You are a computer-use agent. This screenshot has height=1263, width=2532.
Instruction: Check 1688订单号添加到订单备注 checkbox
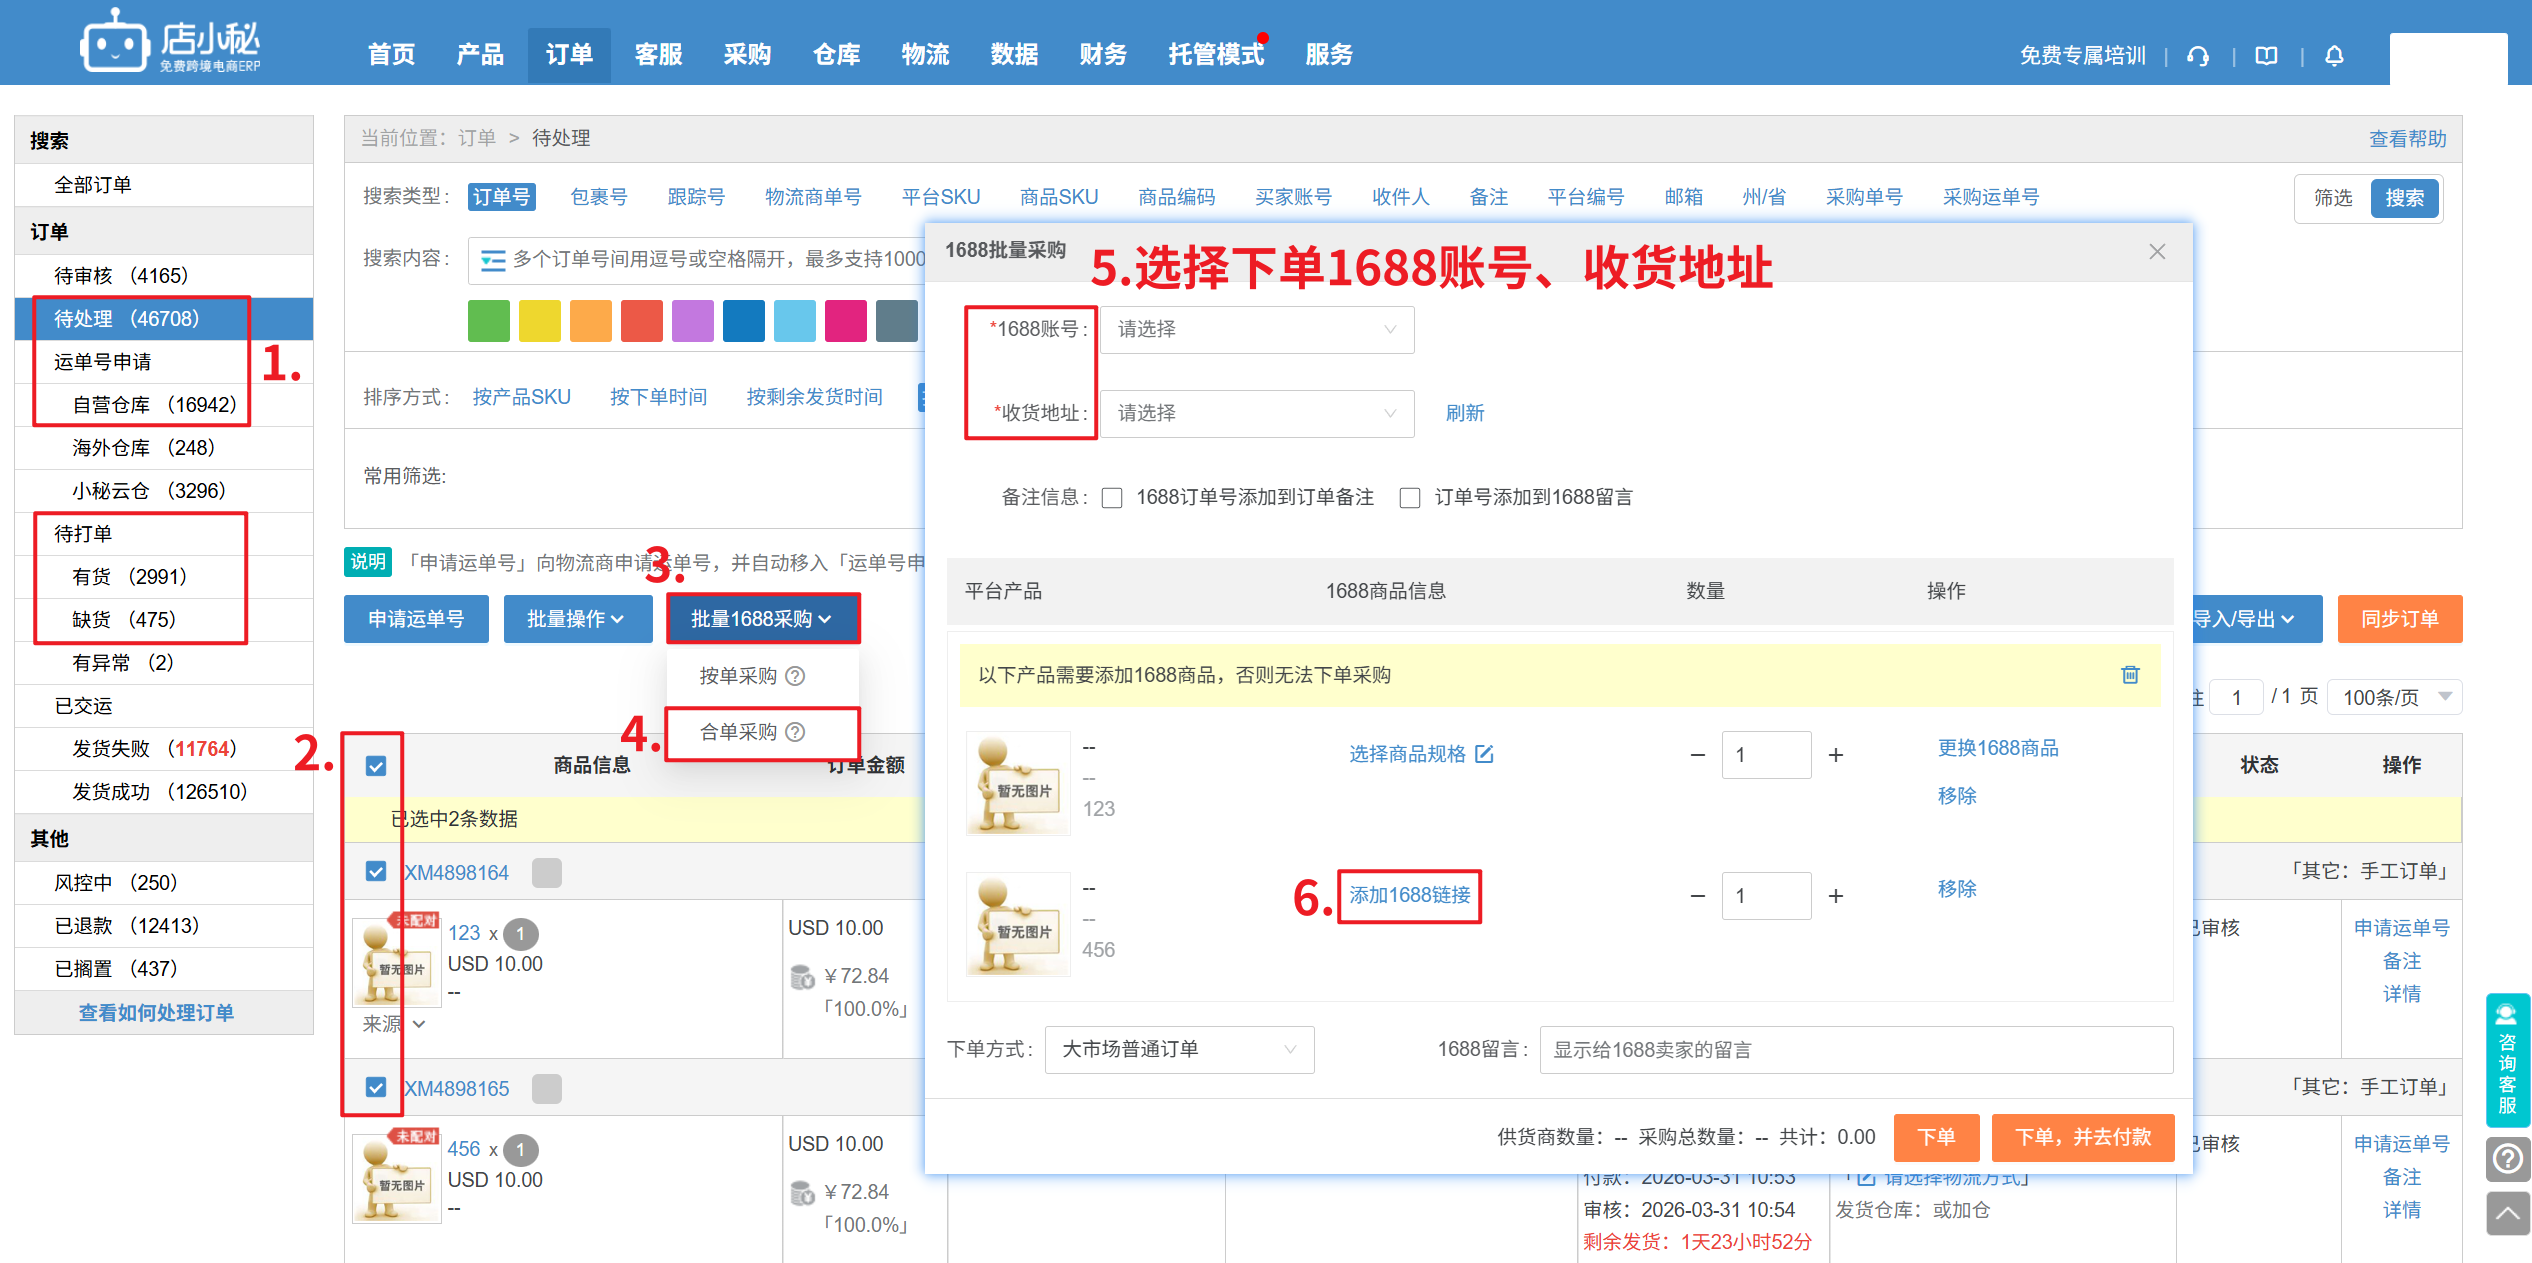(1112, 498)
